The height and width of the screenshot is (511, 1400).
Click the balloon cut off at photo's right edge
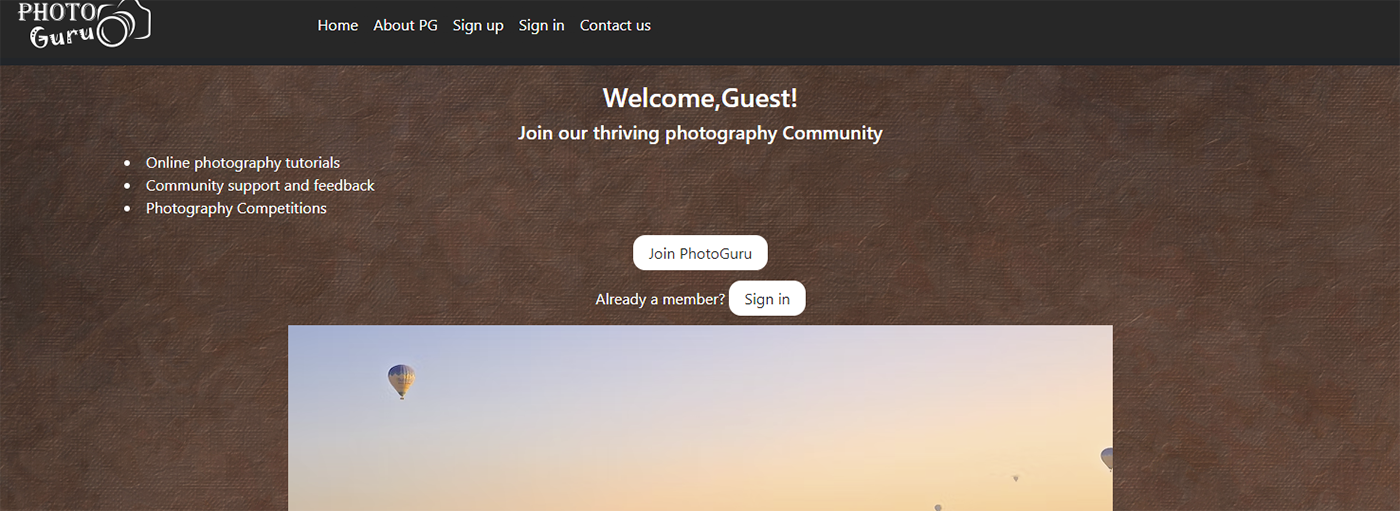pos(1107,459)
